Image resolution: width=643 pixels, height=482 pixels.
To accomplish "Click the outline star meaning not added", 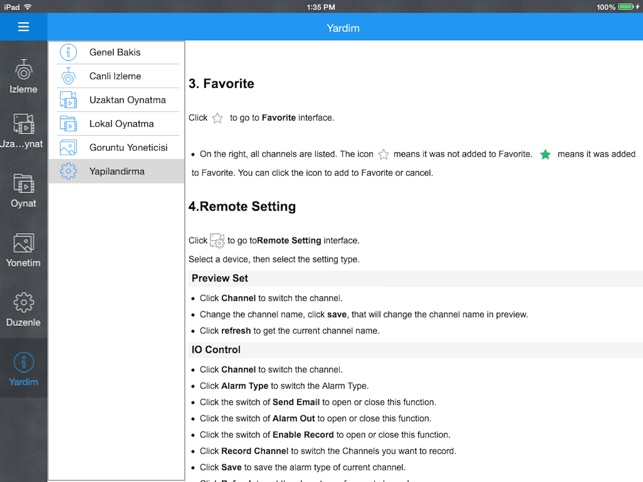I will [x=383, y=154].
